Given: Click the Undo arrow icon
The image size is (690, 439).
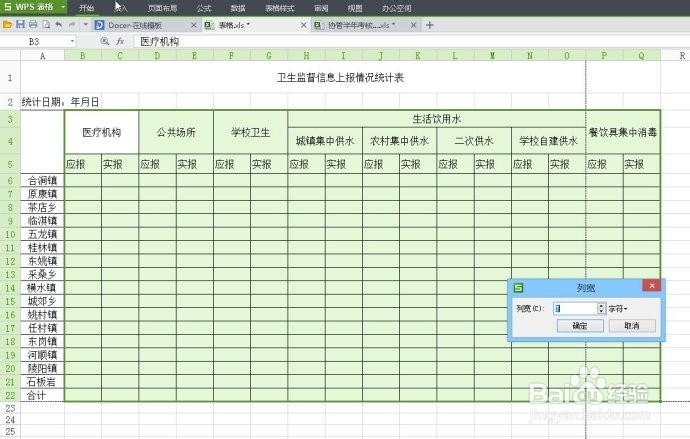Looking at the screenshot, I should [x=59, y=25].
